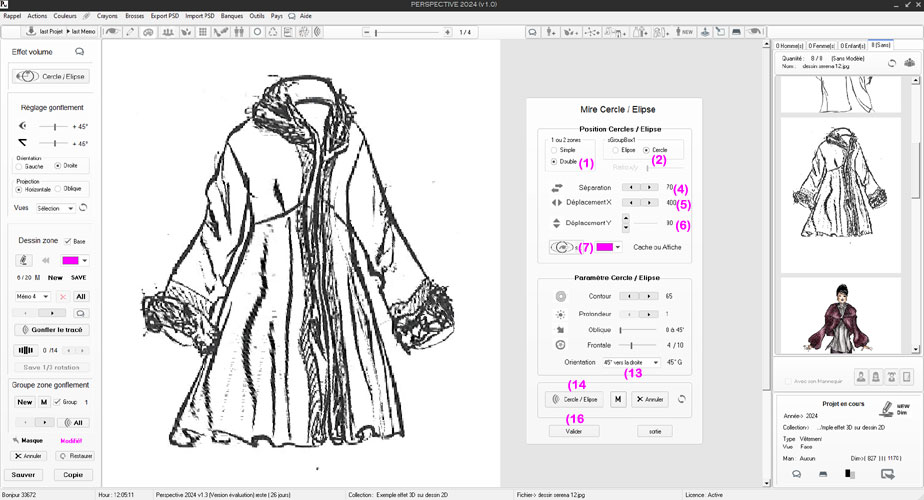Screen dimensions: 924x500
Task: Click the printer icon in Projet en cours
Action: pyautogui.click(x=823, y=474)
